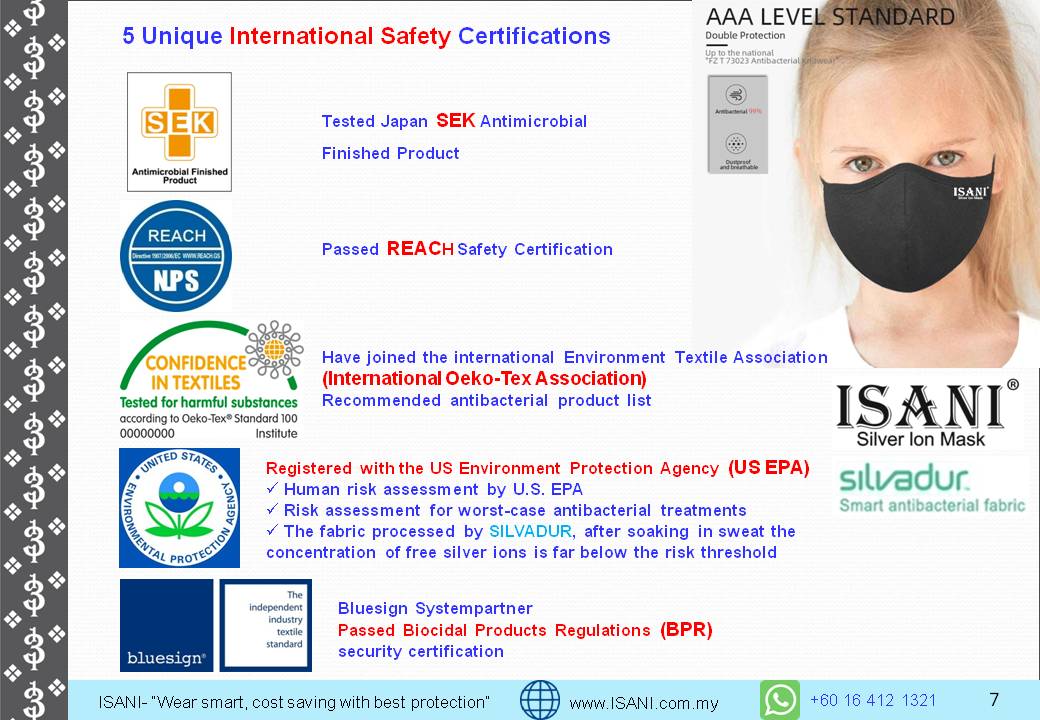Click the Finished Product text line
Viewport: 1040px width, 720px height.
pyautogui.click(x=390, y=153)
